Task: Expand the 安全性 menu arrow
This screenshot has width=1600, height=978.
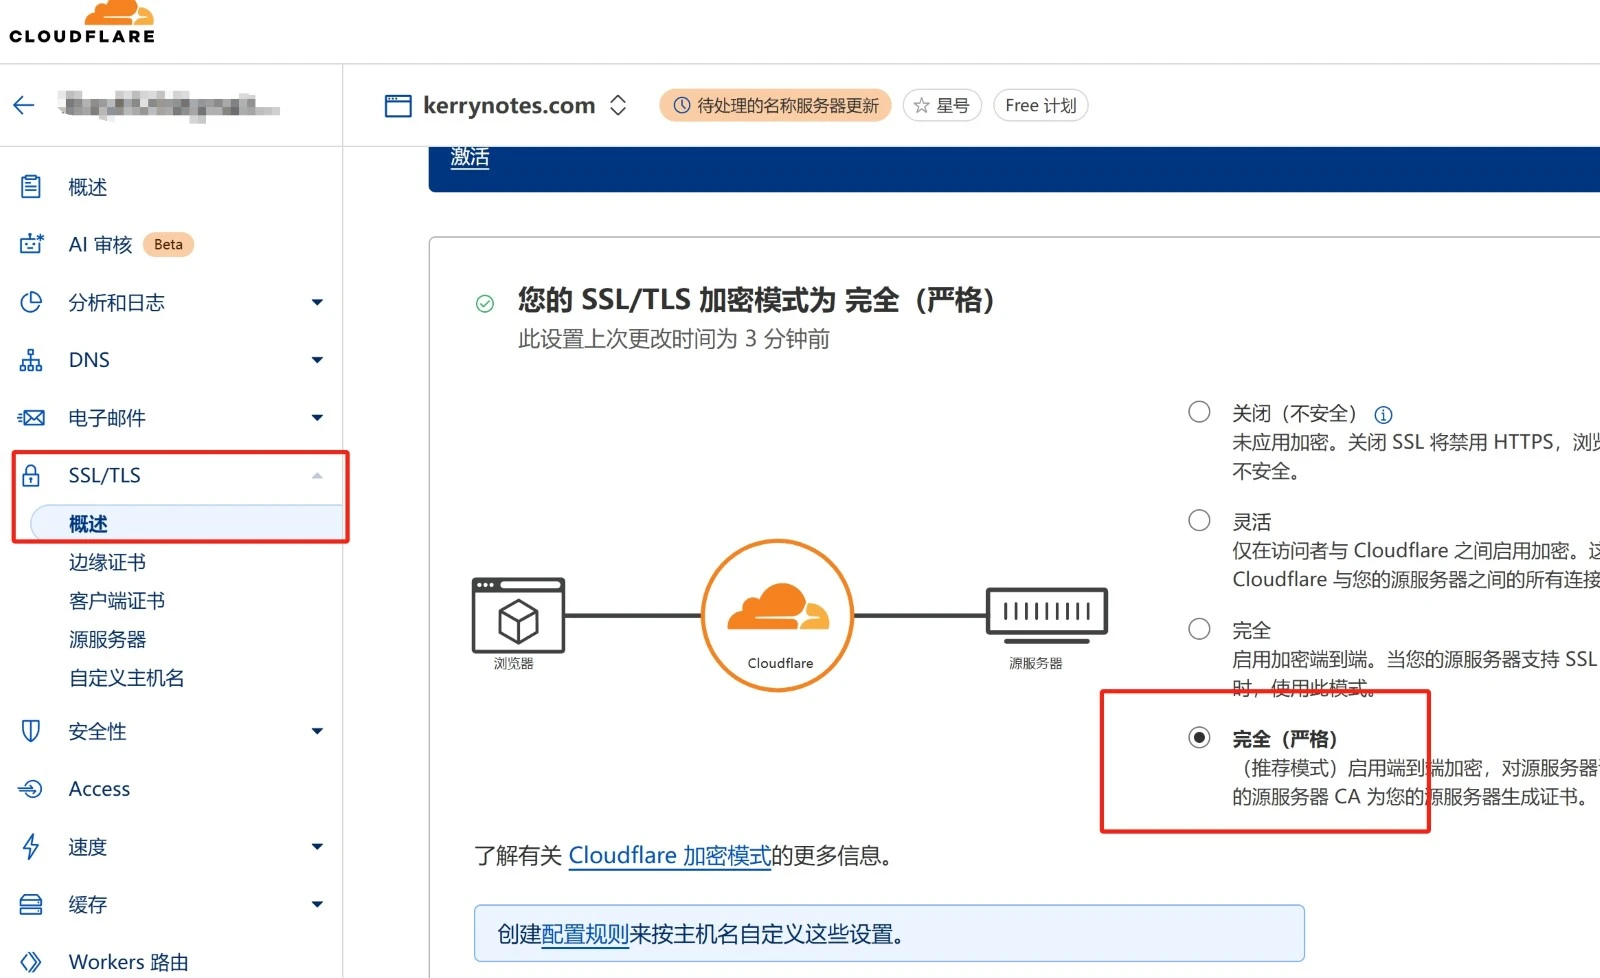Action: (317, 731)
